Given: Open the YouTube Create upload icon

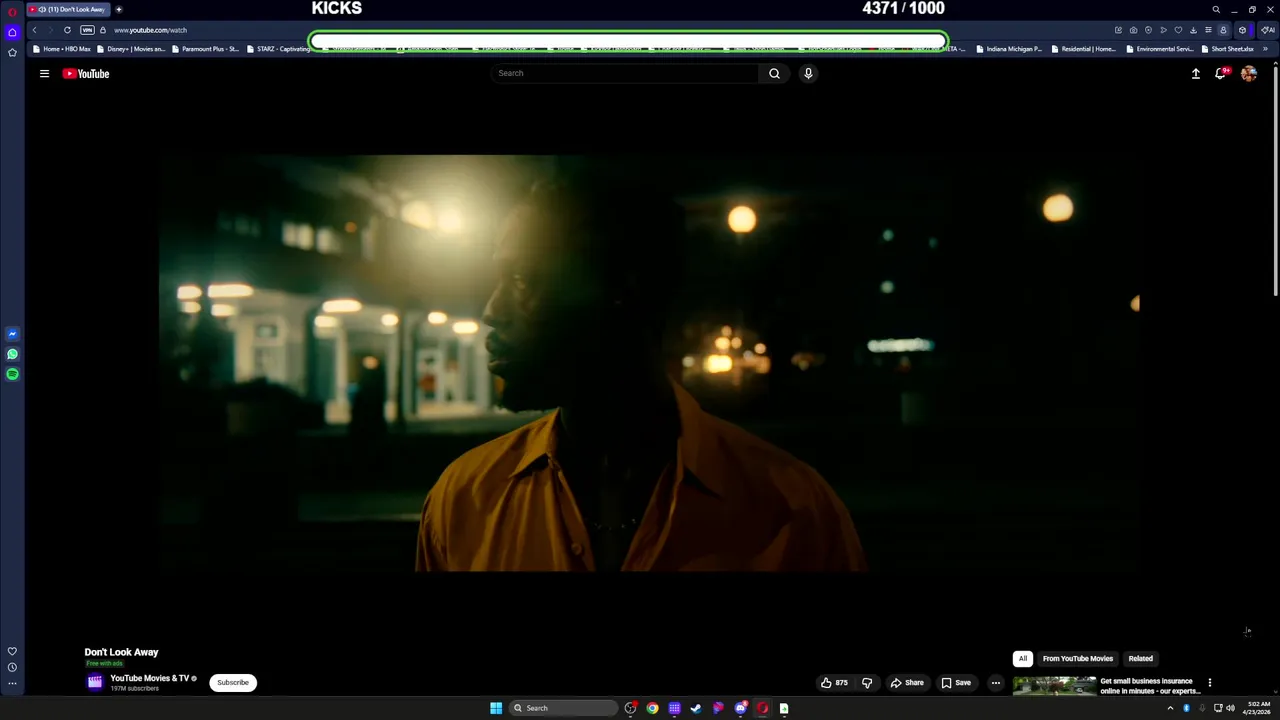Looking at the screenshot, I should 1195,73.
